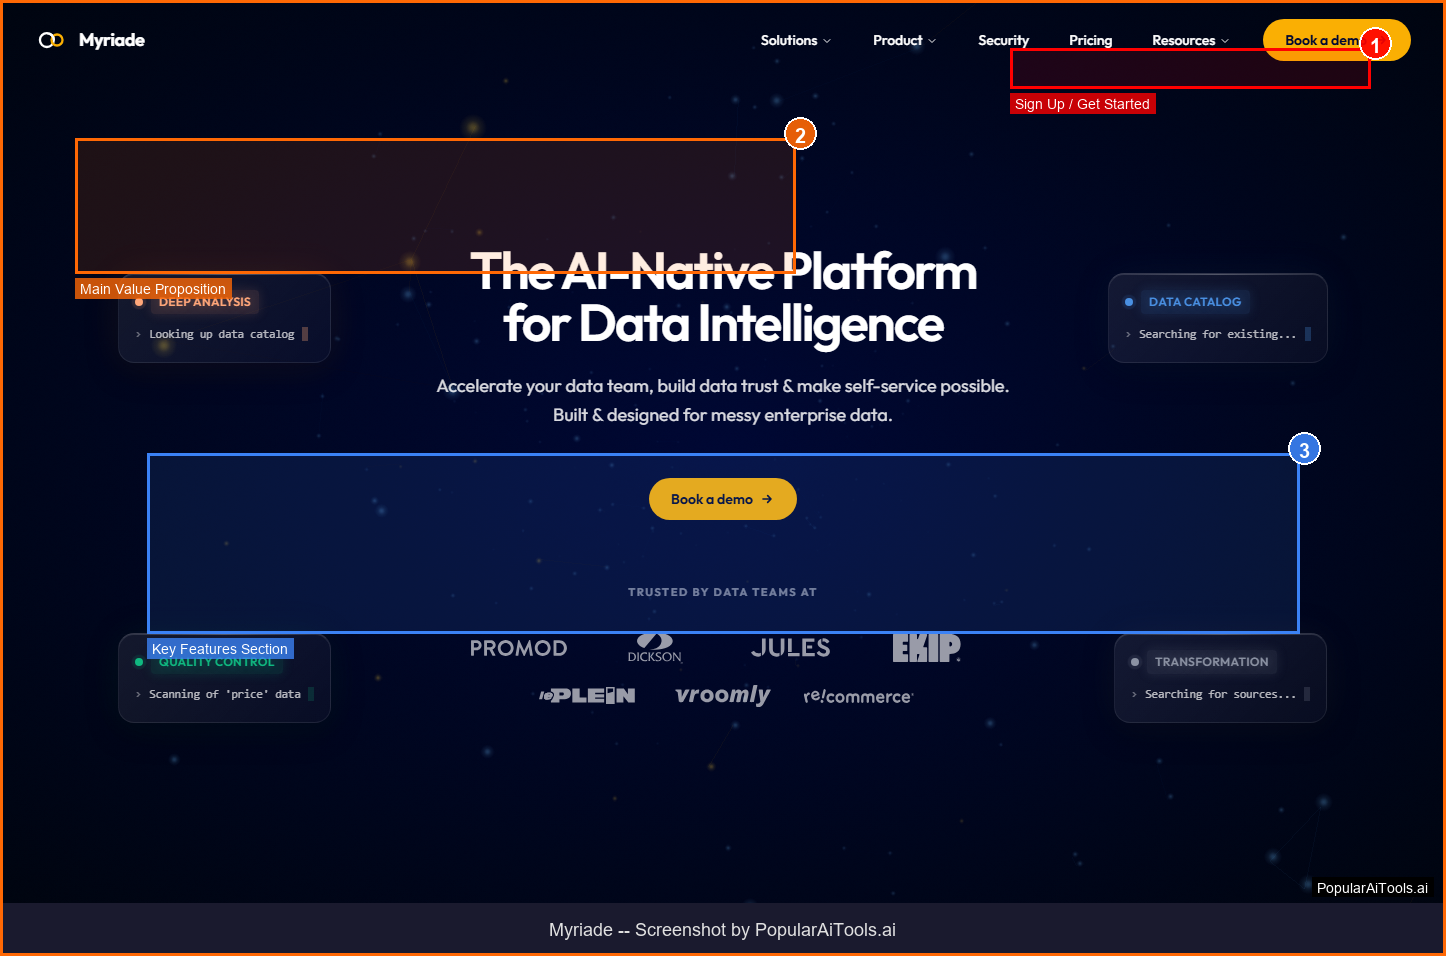This screenshot has width=1446, height=956.
Task: Click the Myriade infinity logo icon
Action: [51, 40]
